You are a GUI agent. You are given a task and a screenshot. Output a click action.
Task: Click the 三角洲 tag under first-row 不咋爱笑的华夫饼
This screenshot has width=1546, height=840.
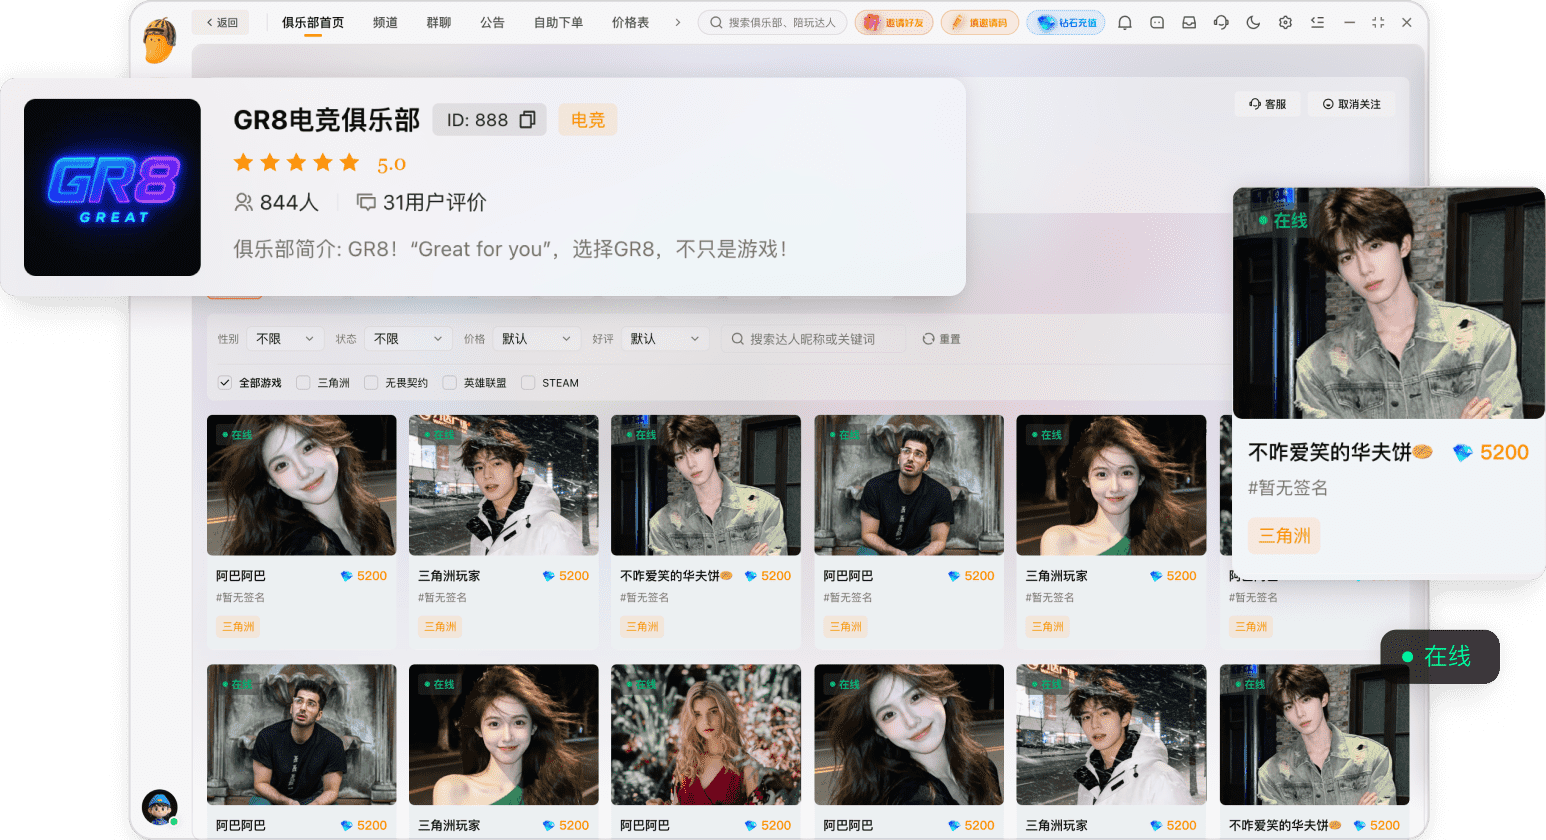[x=642, y=627]
